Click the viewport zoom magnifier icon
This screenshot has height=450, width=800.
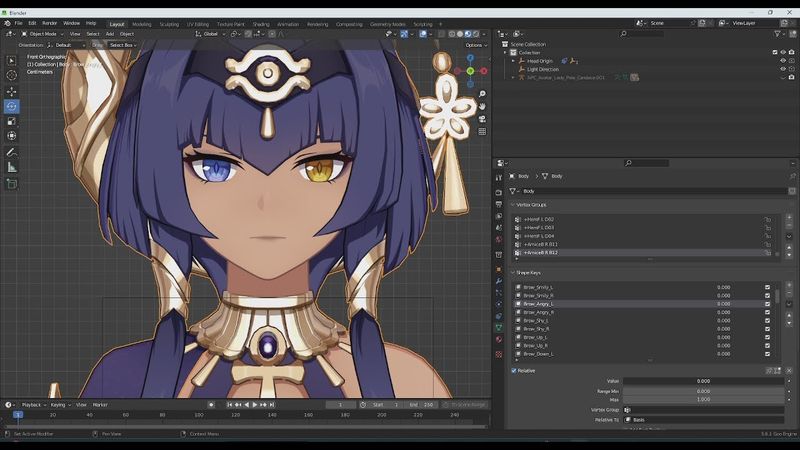482,94
